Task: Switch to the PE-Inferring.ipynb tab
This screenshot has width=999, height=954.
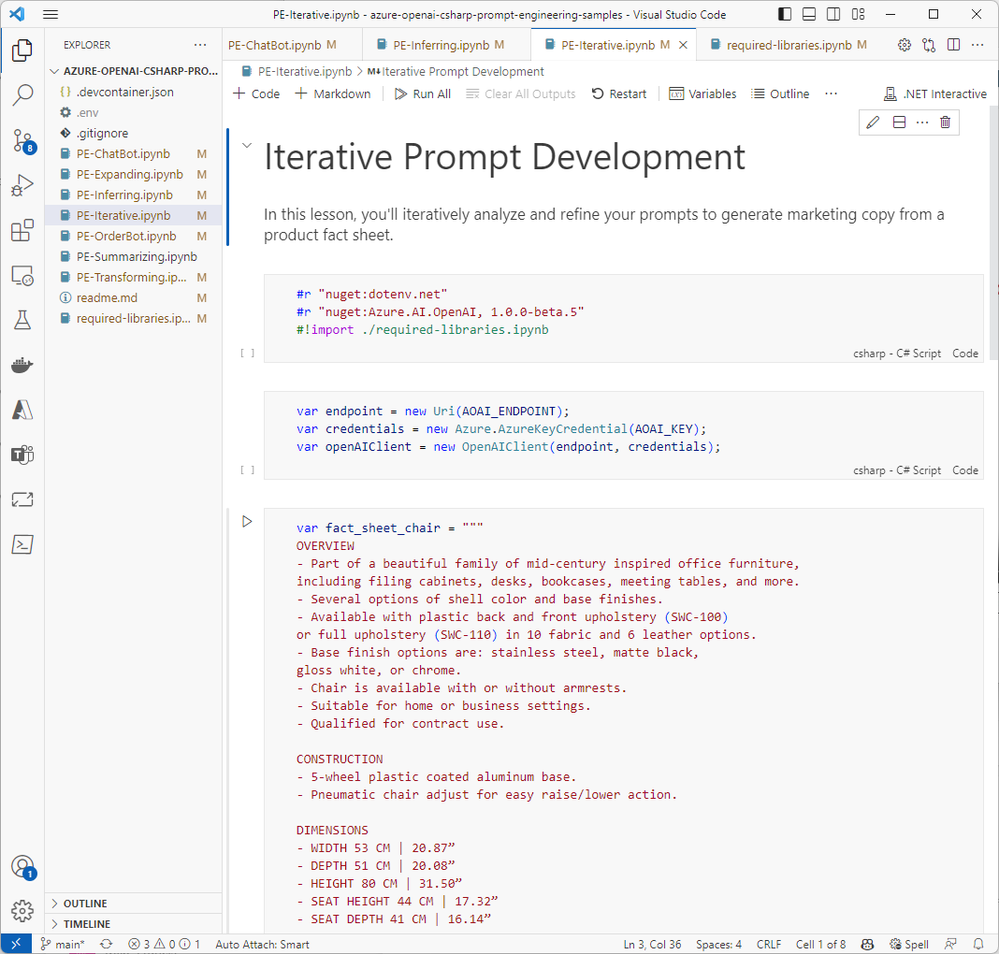Action: (x=448, y=45)
